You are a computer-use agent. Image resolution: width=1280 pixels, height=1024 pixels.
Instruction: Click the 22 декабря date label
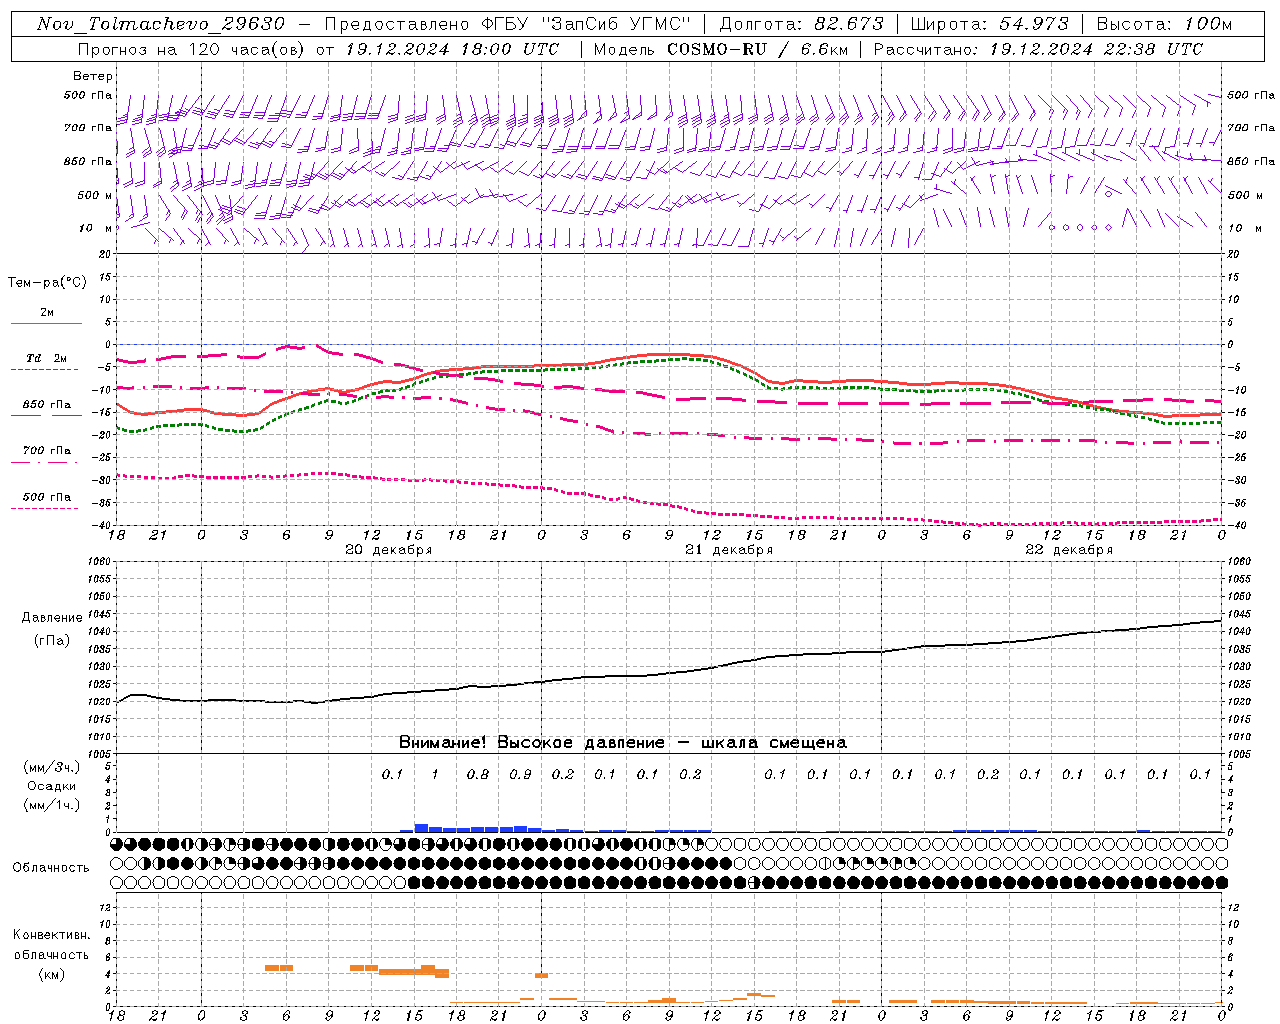(1069, 550)
